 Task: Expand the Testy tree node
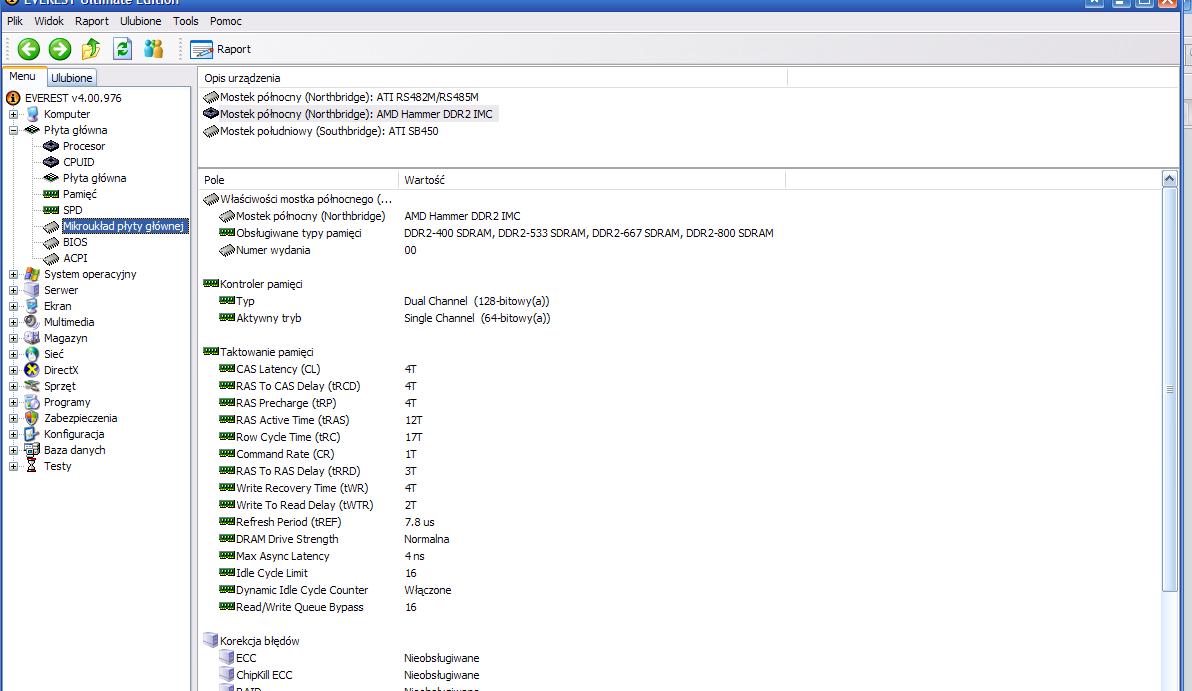tap(13, 466)
